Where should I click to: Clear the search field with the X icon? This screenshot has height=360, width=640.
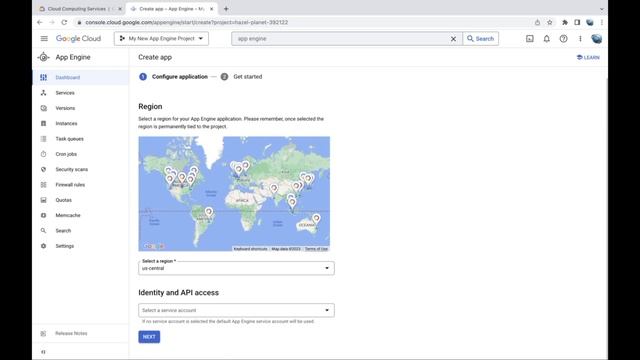(x=453, y=39)
